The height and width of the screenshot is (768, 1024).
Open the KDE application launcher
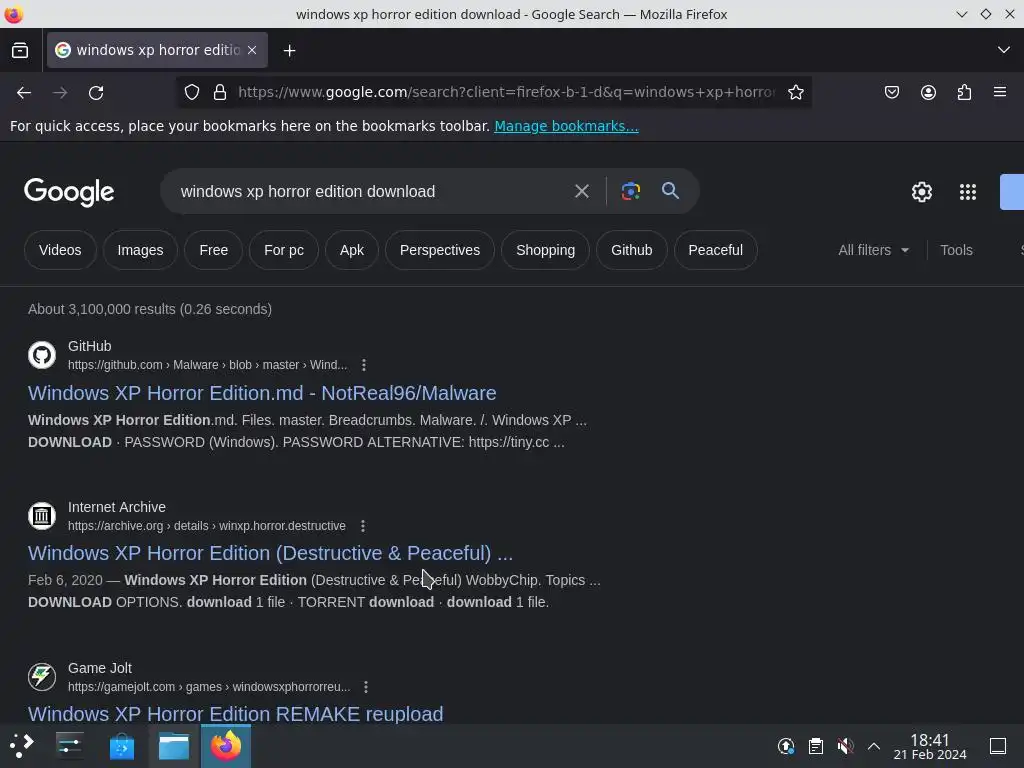pyautogui.click(x=22, y=746)
